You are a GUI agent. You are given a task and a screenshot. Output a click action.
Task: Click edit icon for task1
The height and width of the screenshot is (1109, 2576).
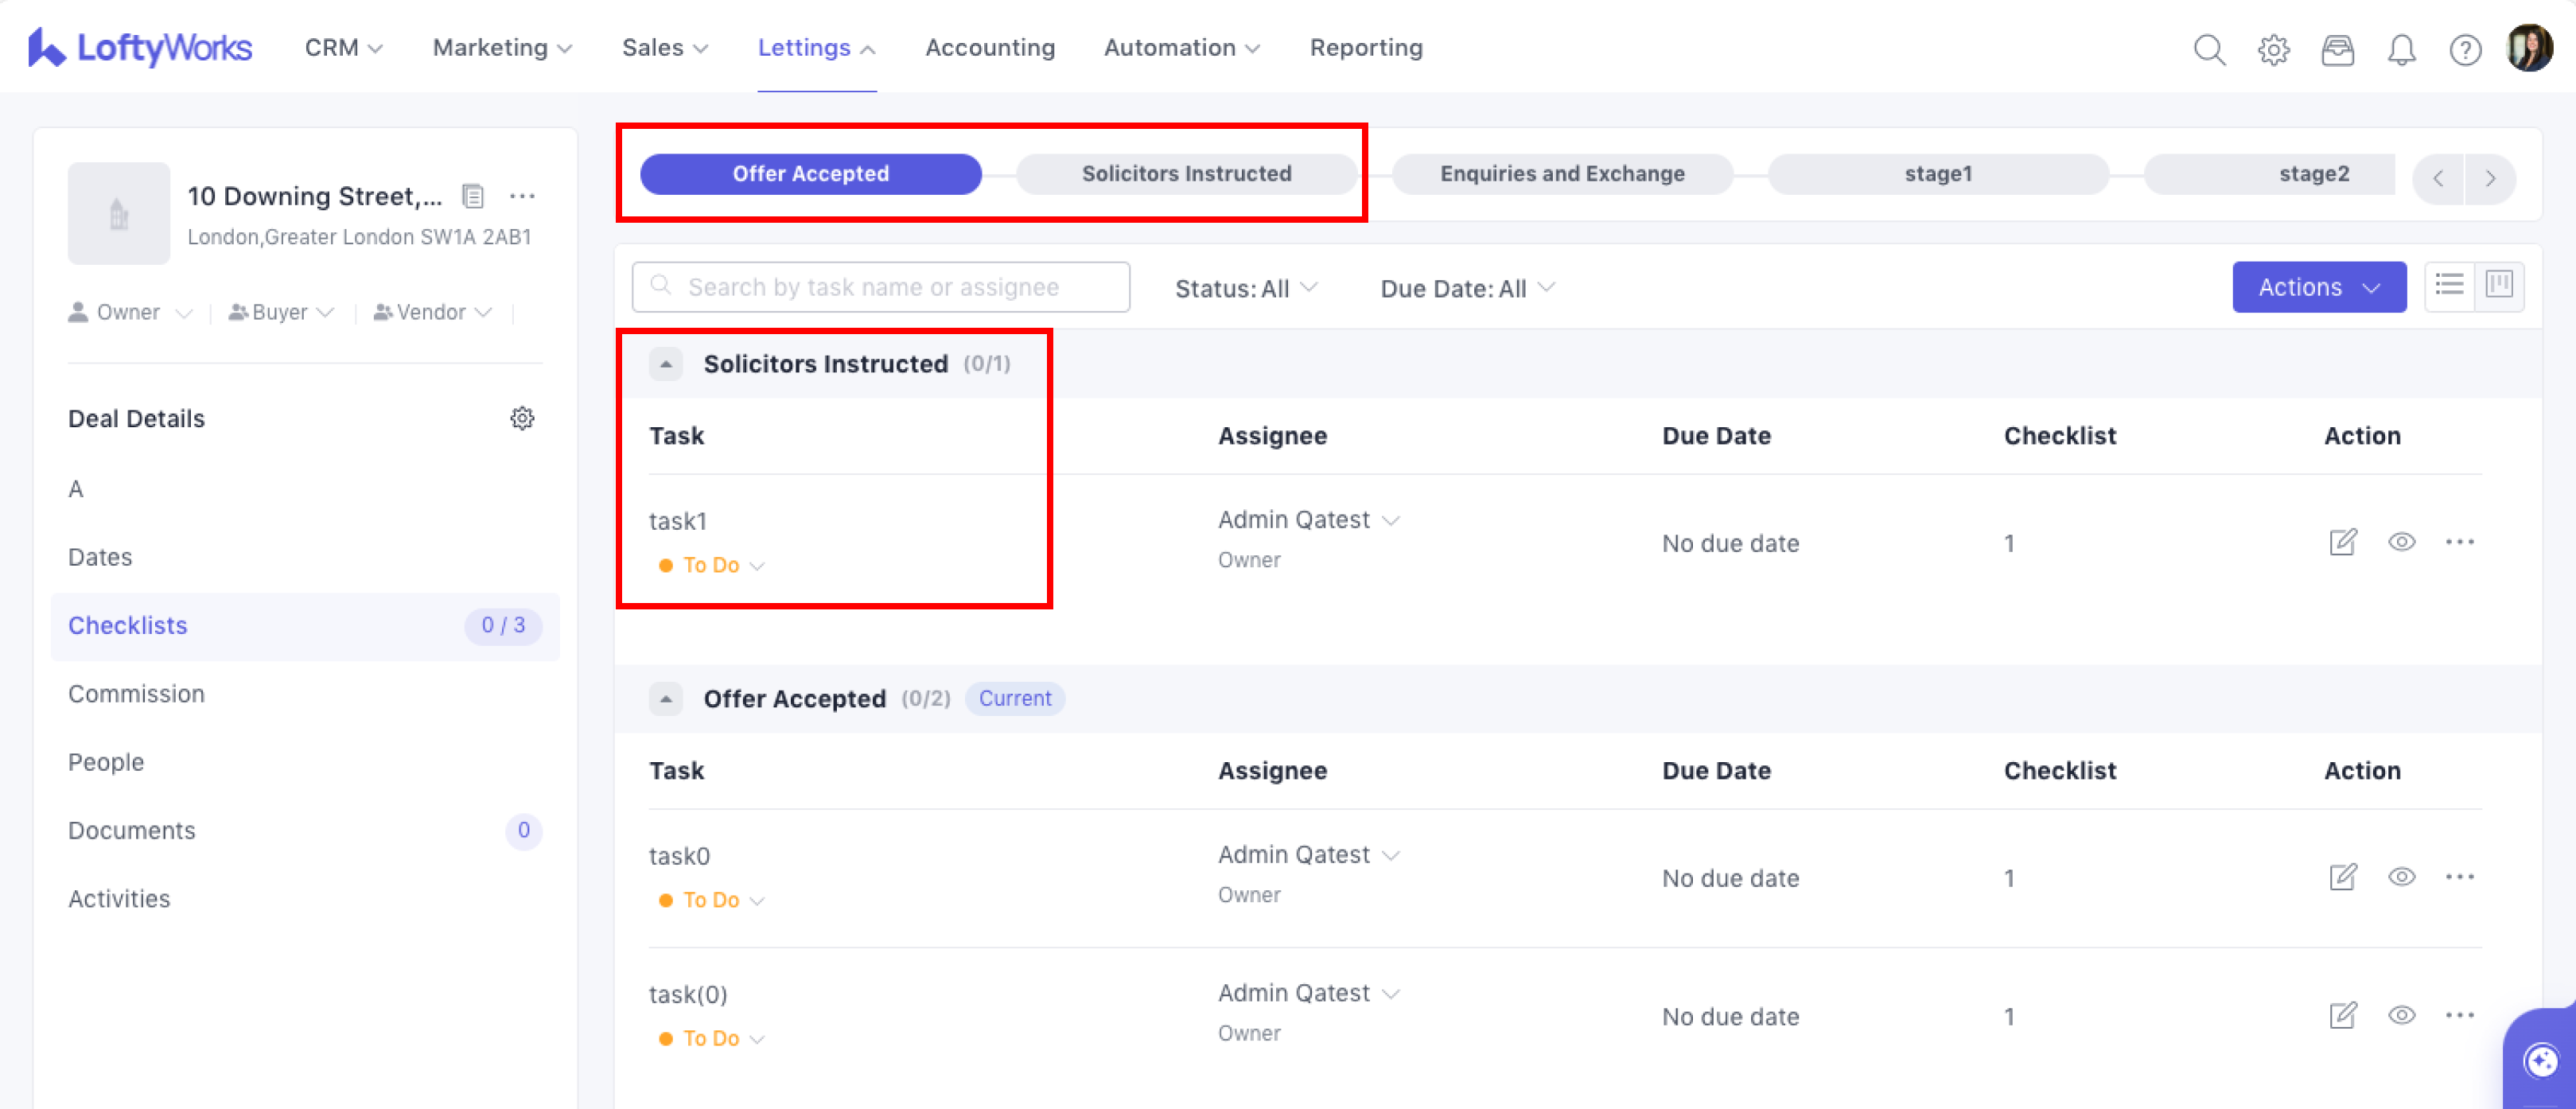(2343, 542)
